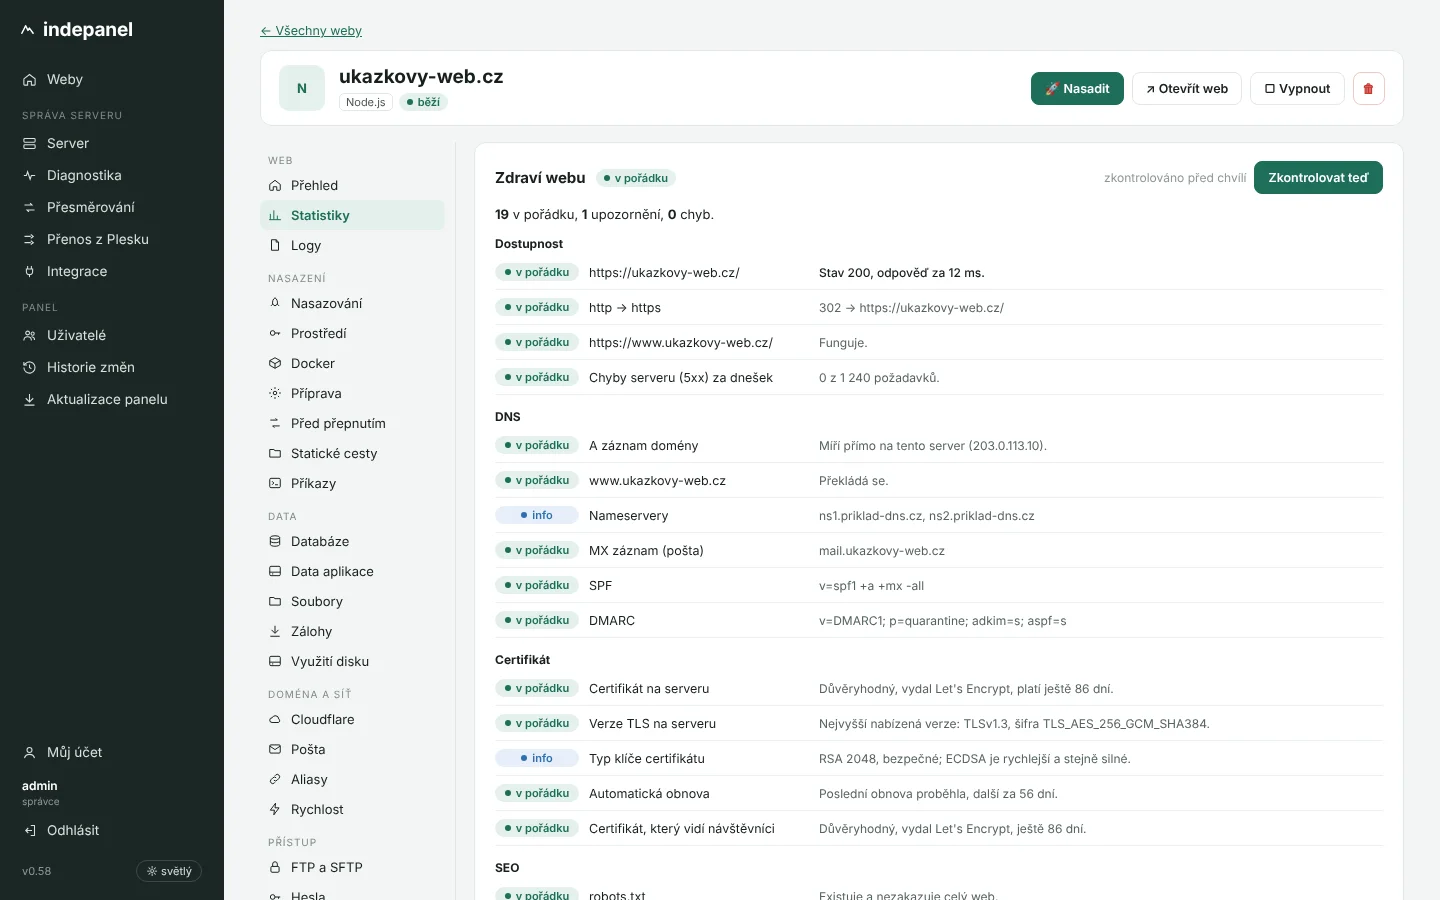
Task: Click the red trash delete icon
Action: pos(1368,89)
